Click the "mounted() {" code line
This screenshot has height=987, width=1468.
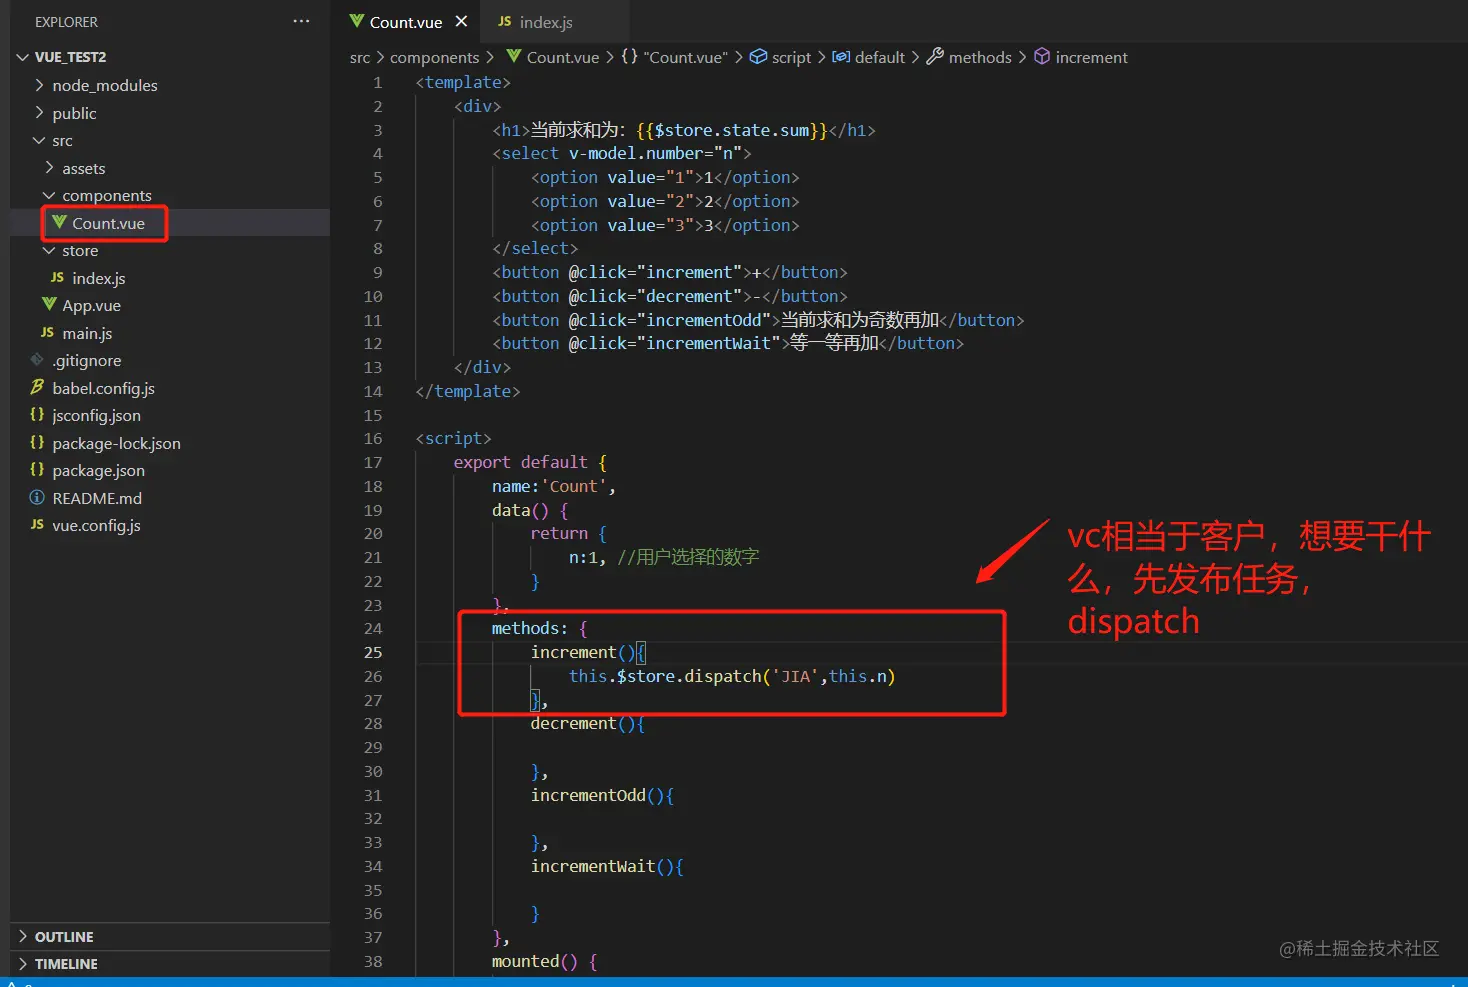[544, 961]
